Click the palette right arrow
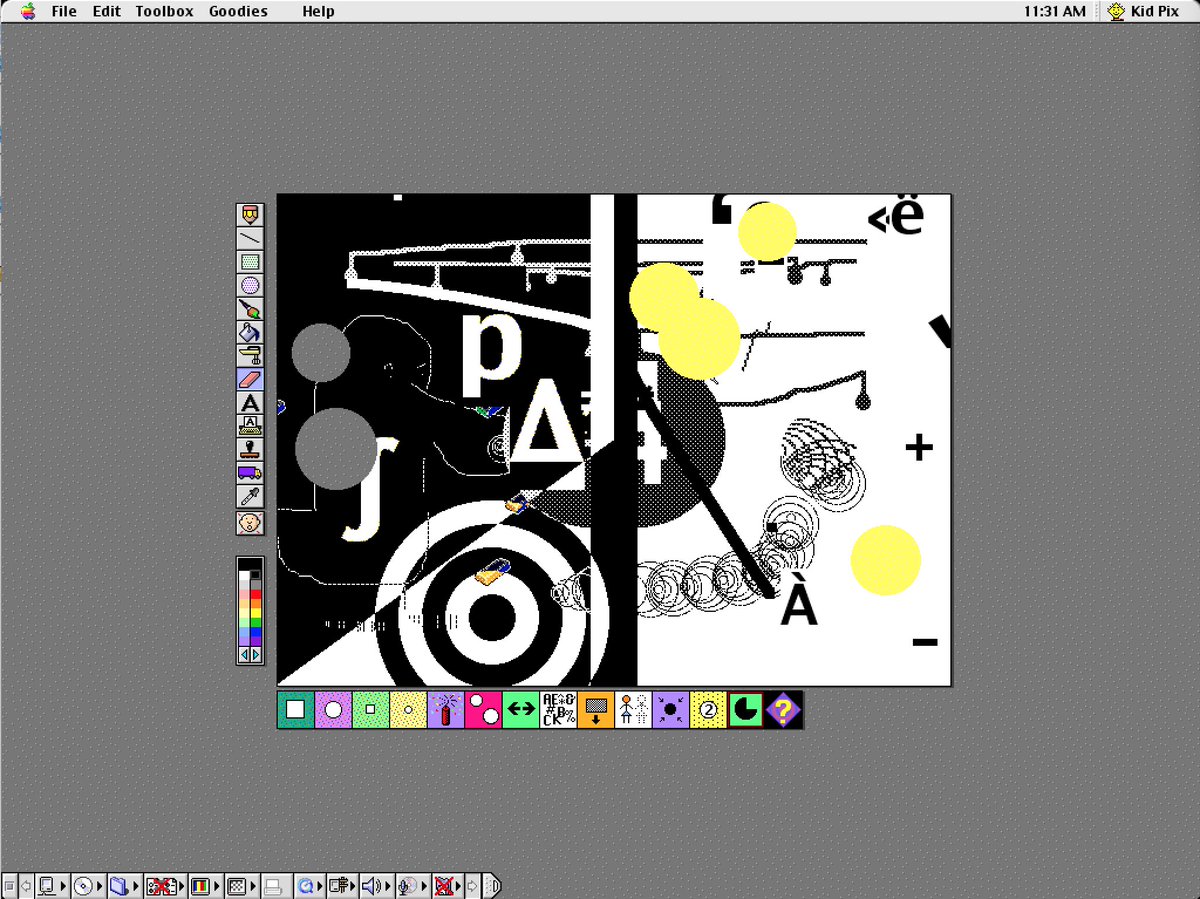Image resolution: width=1200 pixels, height=899 pixels. (x=256, y=655)
